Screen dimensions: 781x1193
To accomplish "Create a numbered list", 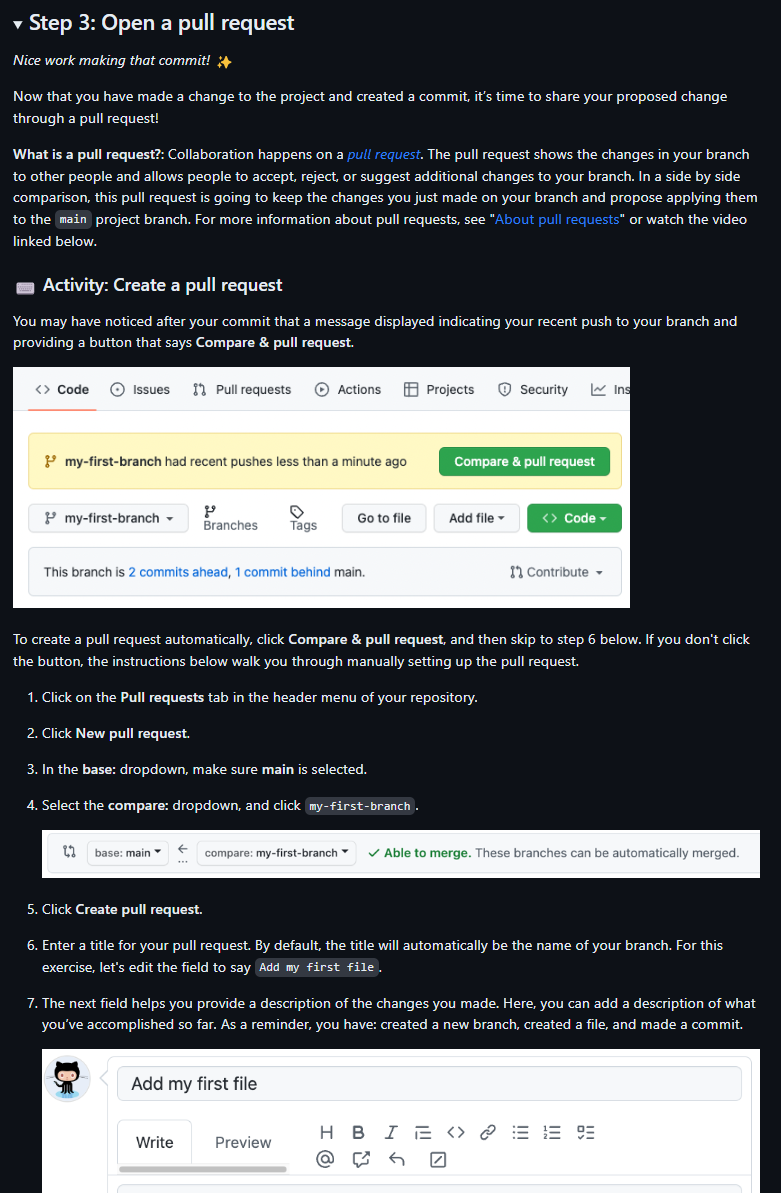I will coord(552,1131).
